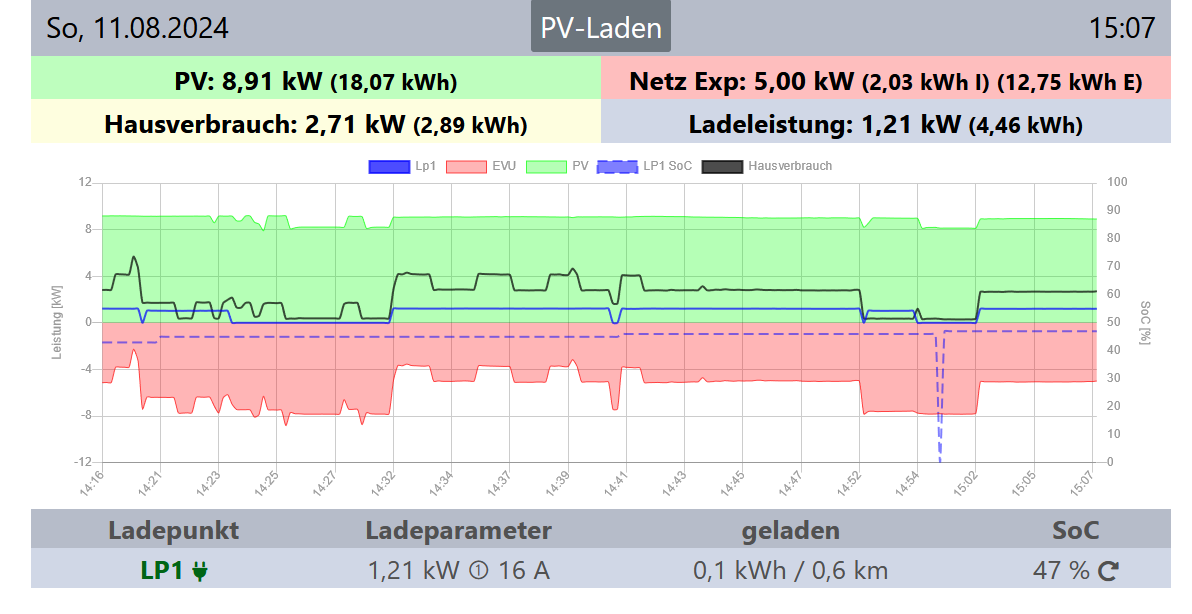Click the date So, 11.08.2024
Screen dimensions: 1192x614
pyautogui.click(x=138, y=28)
